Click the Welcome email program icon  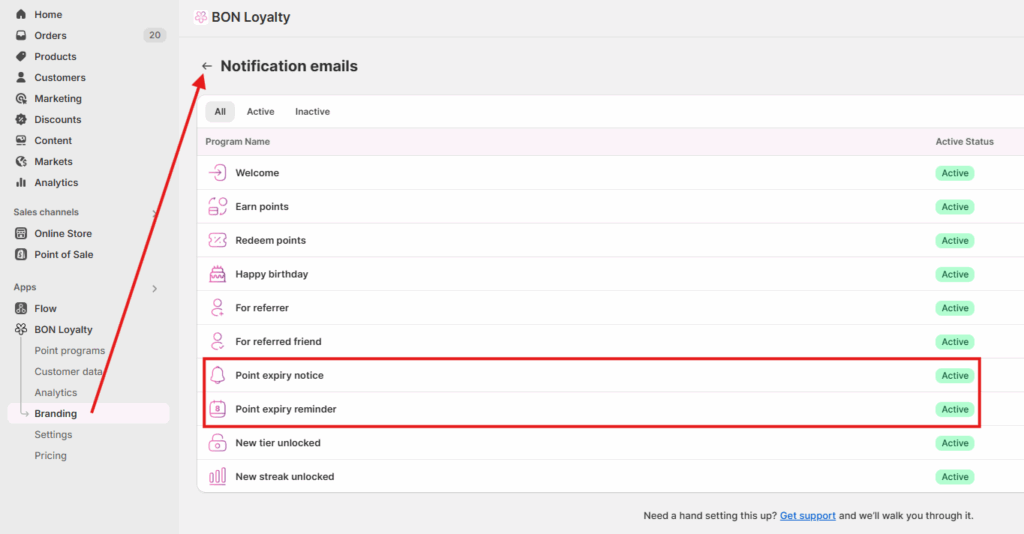(217, 173)
